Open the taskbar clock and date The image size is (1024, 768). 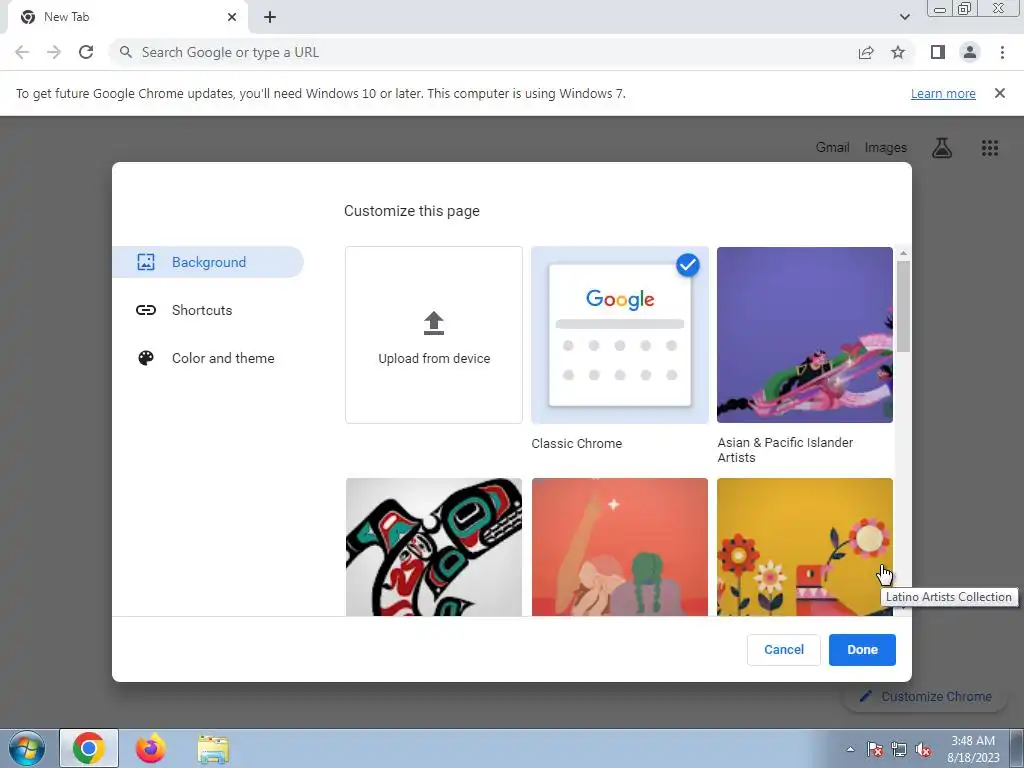(973, 749)
